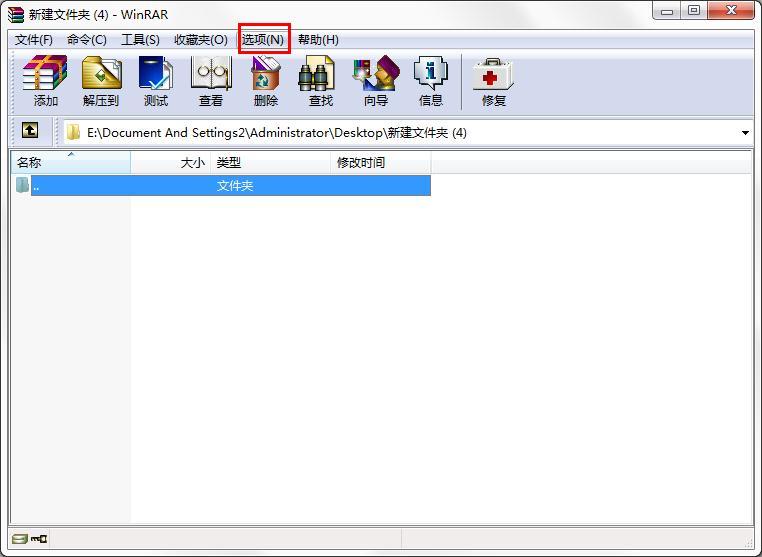This screenshot has height=557, width=762.
Task: Click the Delete (删除) toolbar icon
Action: click(266, 73)
